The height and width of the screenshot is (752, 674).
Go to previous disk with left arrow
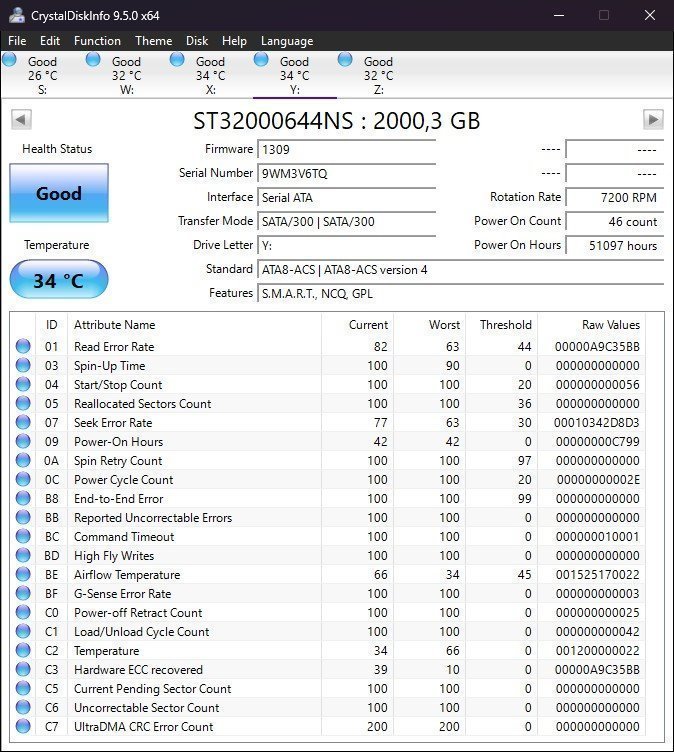pyautogui.click(x=21, y=120)
